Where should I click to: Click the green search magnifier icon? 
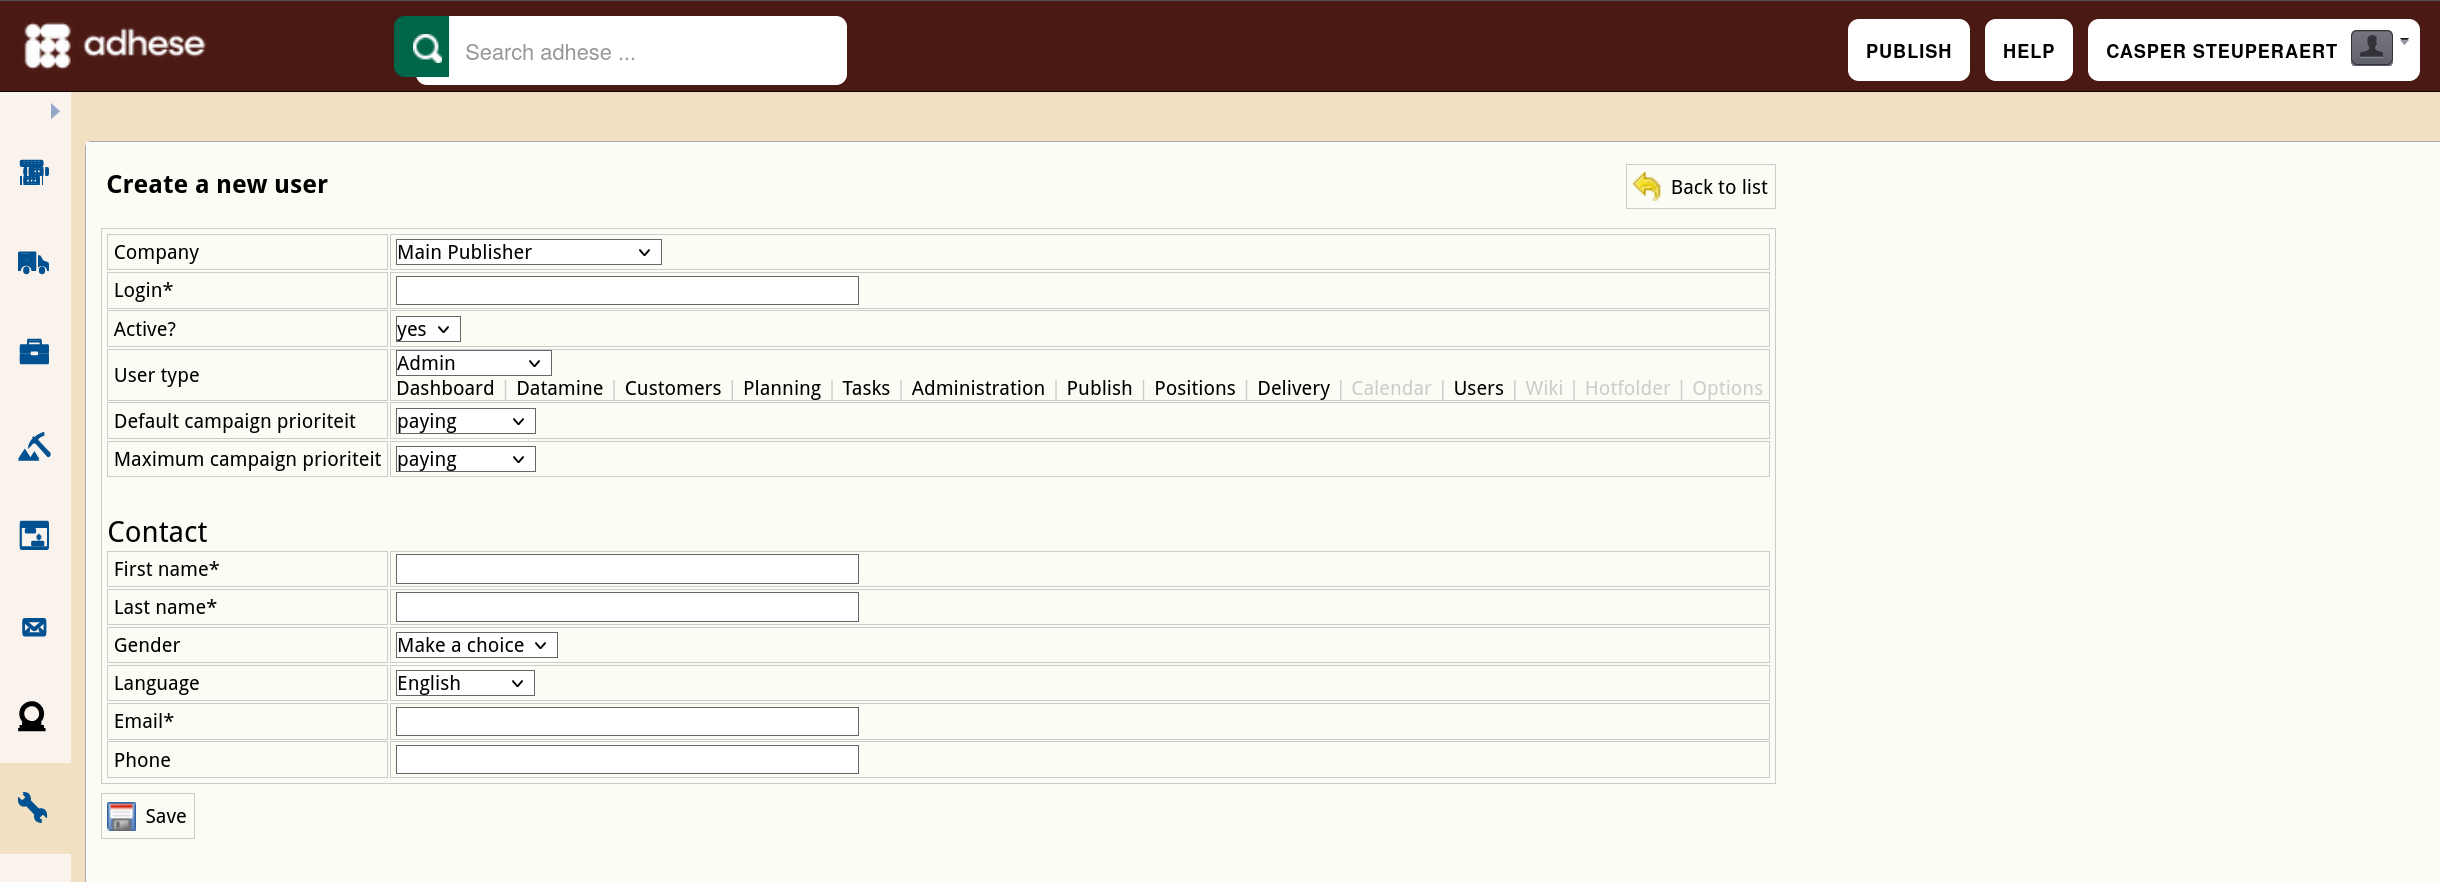pos(422,47)
